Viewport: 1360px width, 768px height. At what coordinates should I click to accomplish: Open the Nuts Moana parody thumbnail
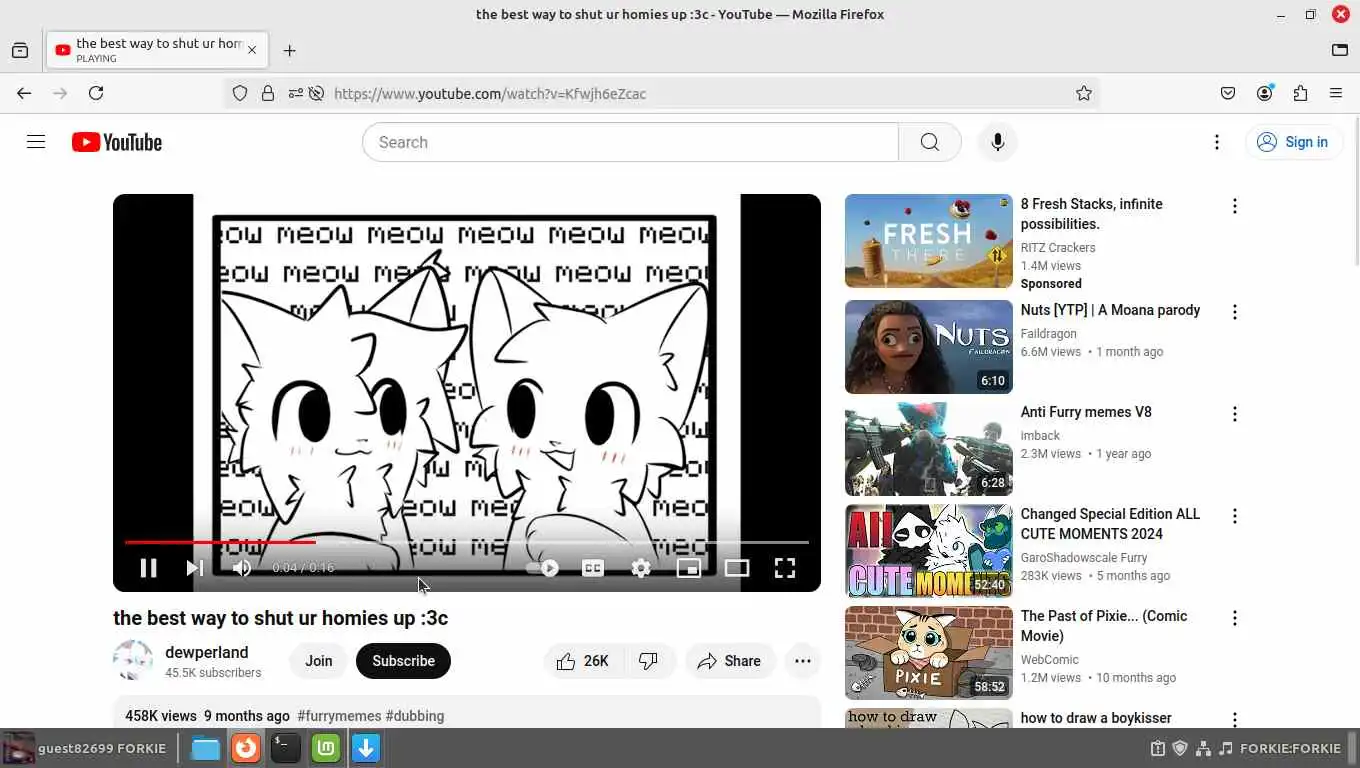(x=929, y=347)
